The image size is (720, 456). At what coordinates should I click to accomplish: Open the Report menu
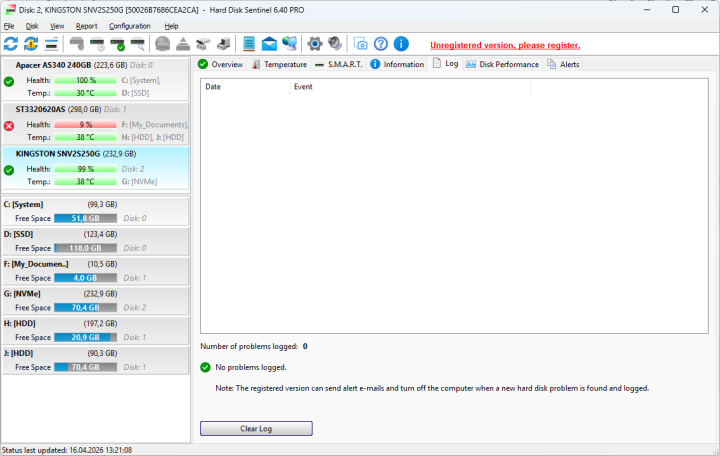pos(86,26)
